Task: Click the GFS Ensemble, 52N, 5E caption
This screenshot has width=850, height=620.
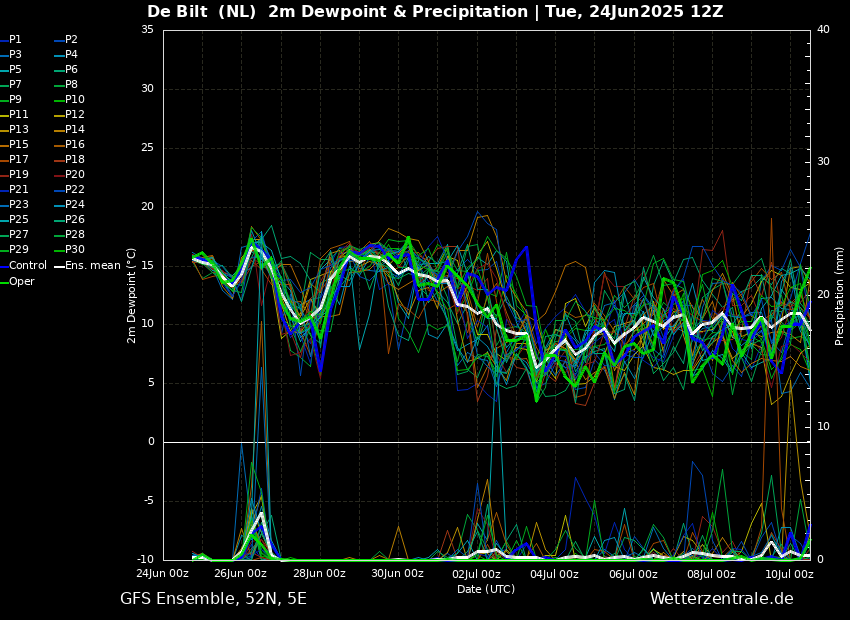Action: [x=213, y=599]
